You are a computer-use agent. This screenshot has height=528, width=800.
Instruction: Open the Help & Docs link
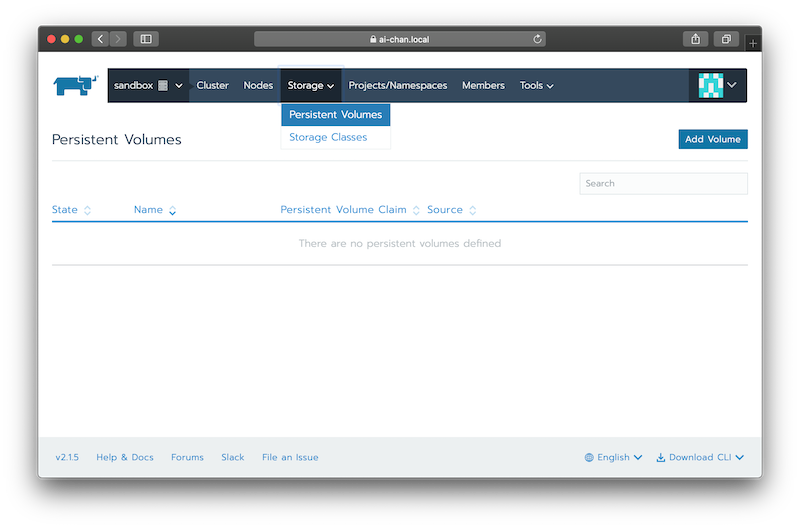(125, 457)
